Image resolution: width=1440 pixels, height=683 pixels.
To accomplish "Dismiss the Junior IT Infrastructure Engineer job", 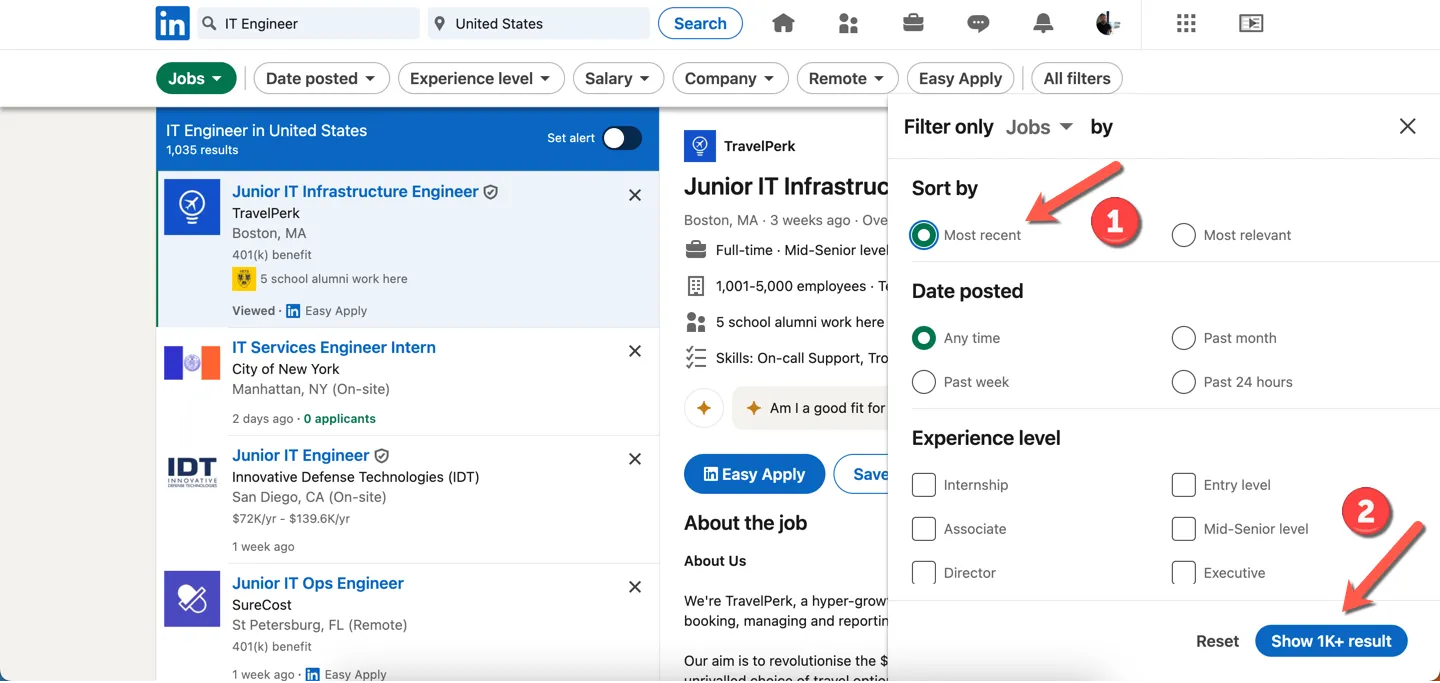I will [635, 195].
